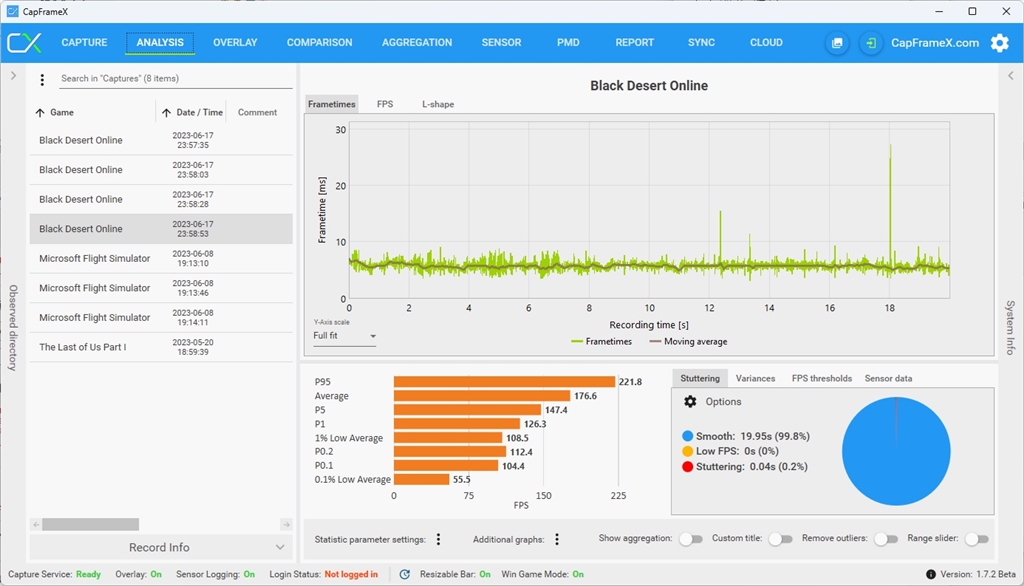Select the ANALYSIS tab
Screen dimensions: 1024x586
click(x=160, y=42)
